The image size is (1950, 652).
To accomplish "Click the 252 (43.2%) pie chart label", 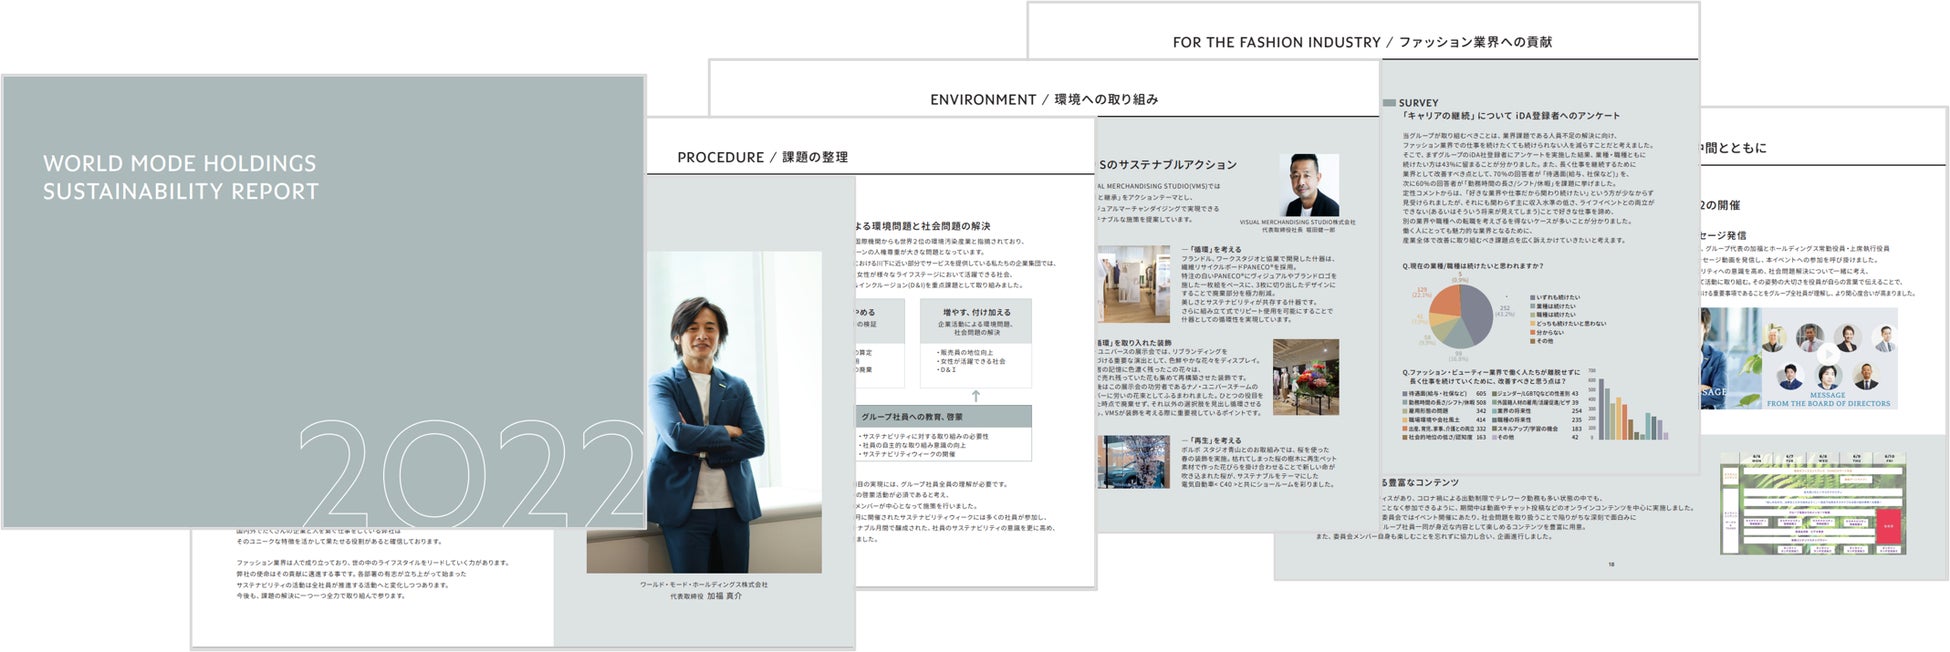I will coord(1503,311).
